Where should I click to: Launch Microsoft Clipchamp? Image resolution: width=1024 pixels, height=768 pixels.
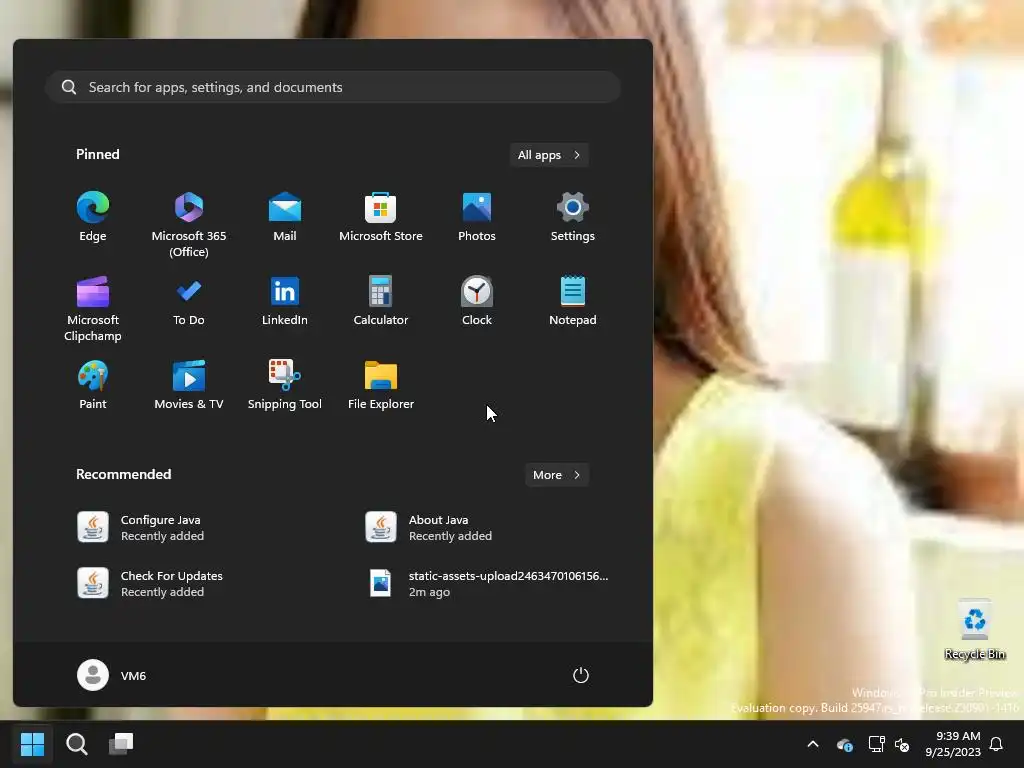93,309
